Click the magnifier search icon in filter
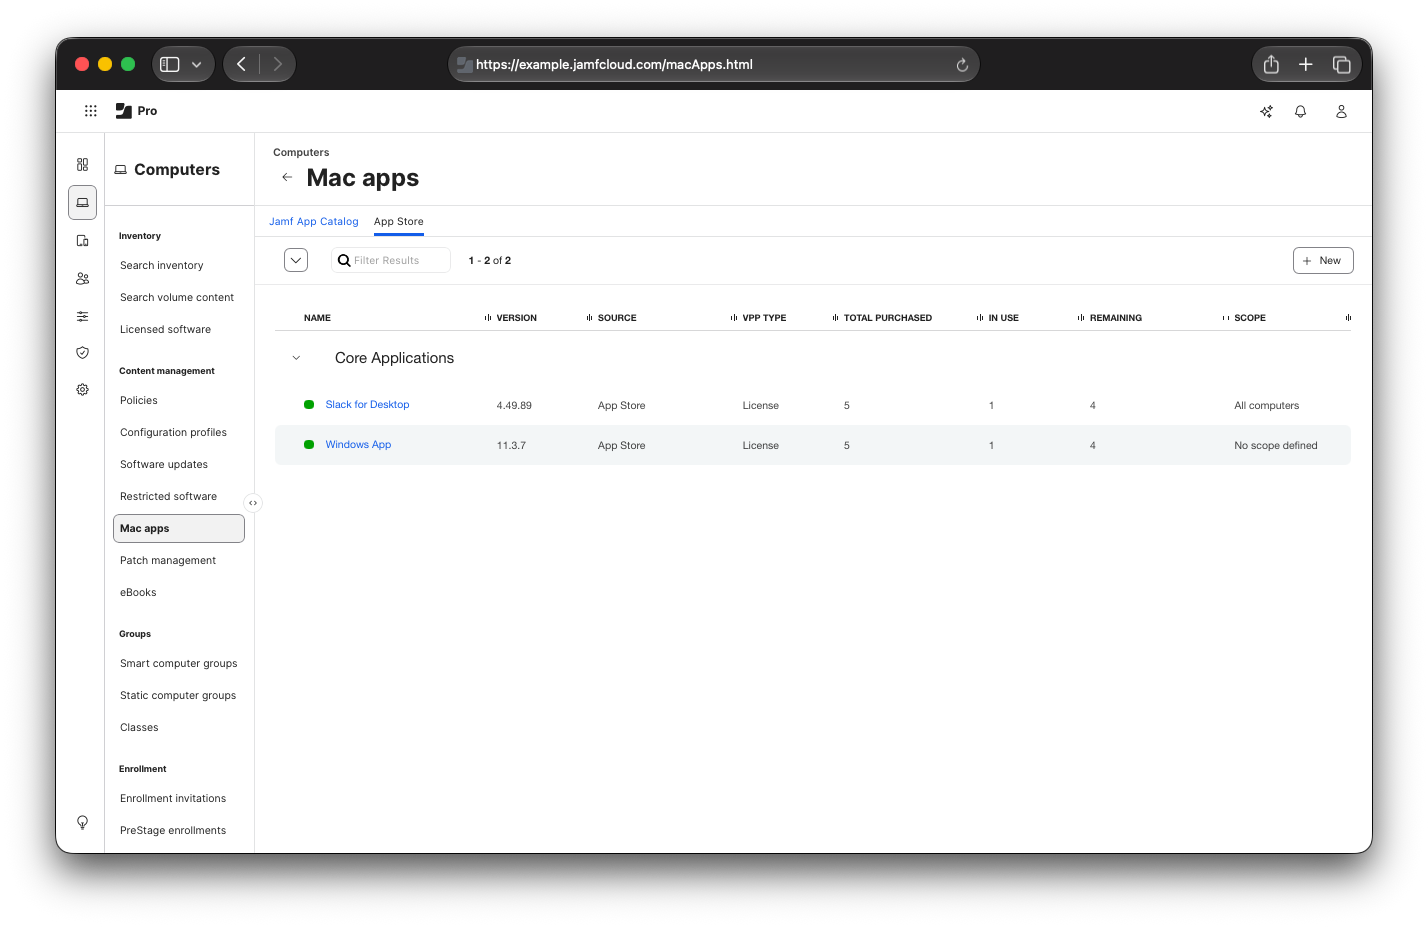1428x927 pixels. 344,260
